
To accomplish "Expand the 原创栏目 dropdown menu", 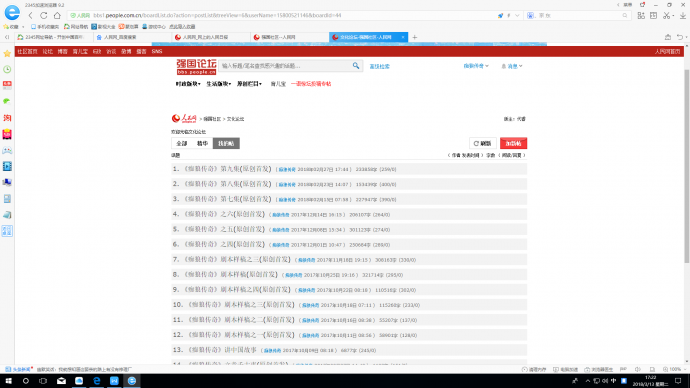I will pos(249,84).
